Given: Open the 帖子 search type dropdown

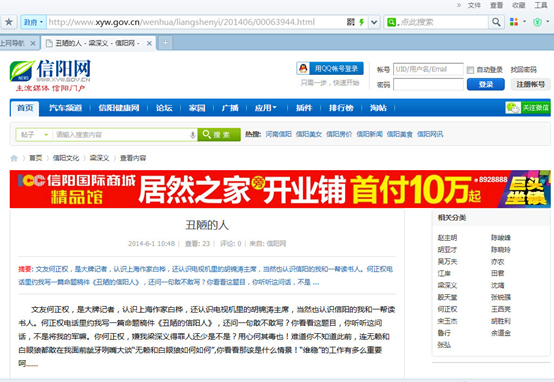Looking at the screenshot, I should coord(33,135).
